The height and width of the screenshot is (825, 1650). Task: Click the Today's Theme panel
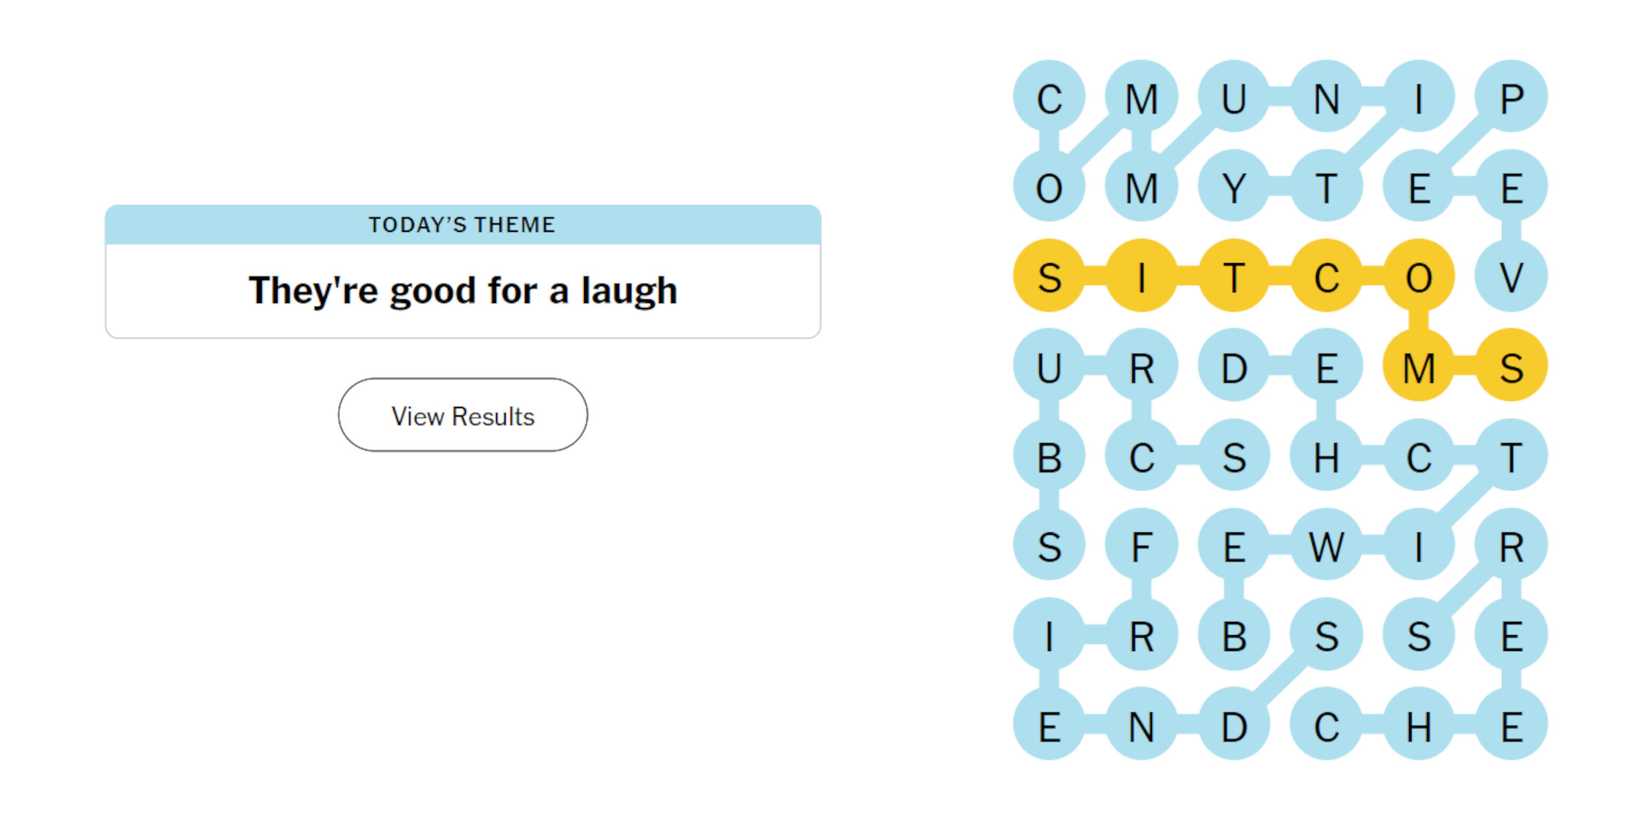462,270
